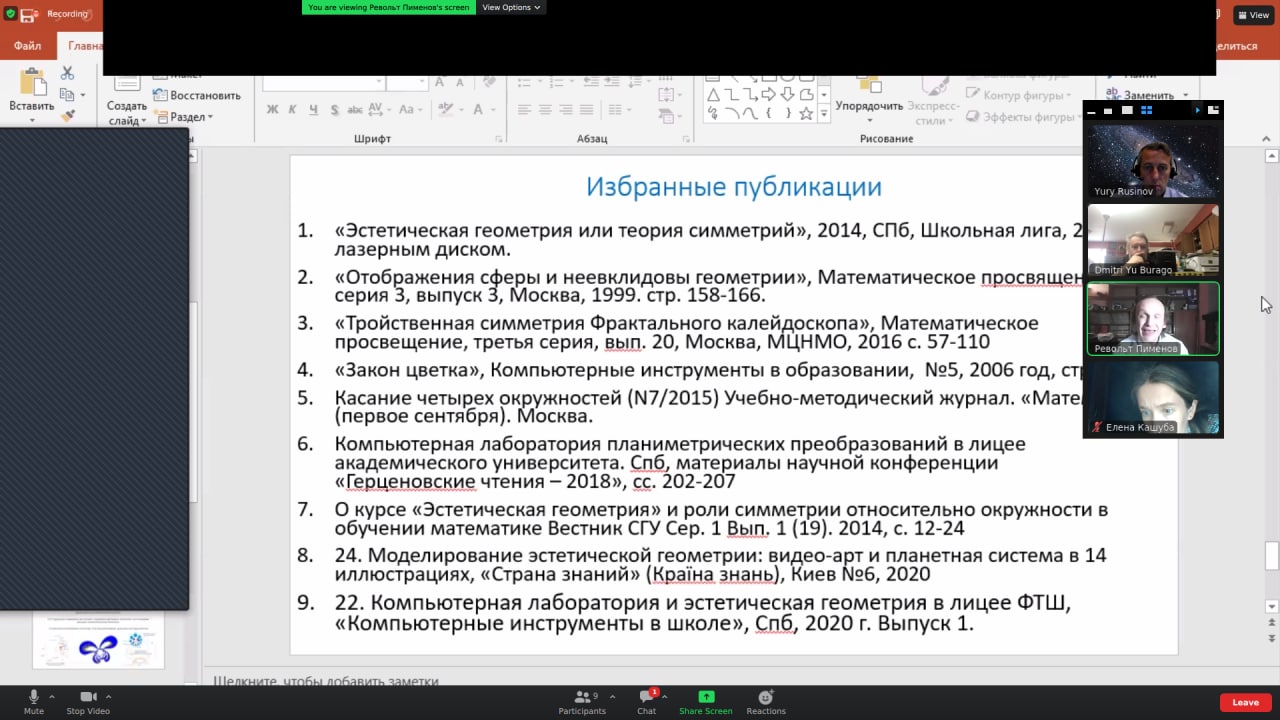Click the Cut scissors icon
Image resolution: width=1280 pixels, height=720 pixels.
67,73
